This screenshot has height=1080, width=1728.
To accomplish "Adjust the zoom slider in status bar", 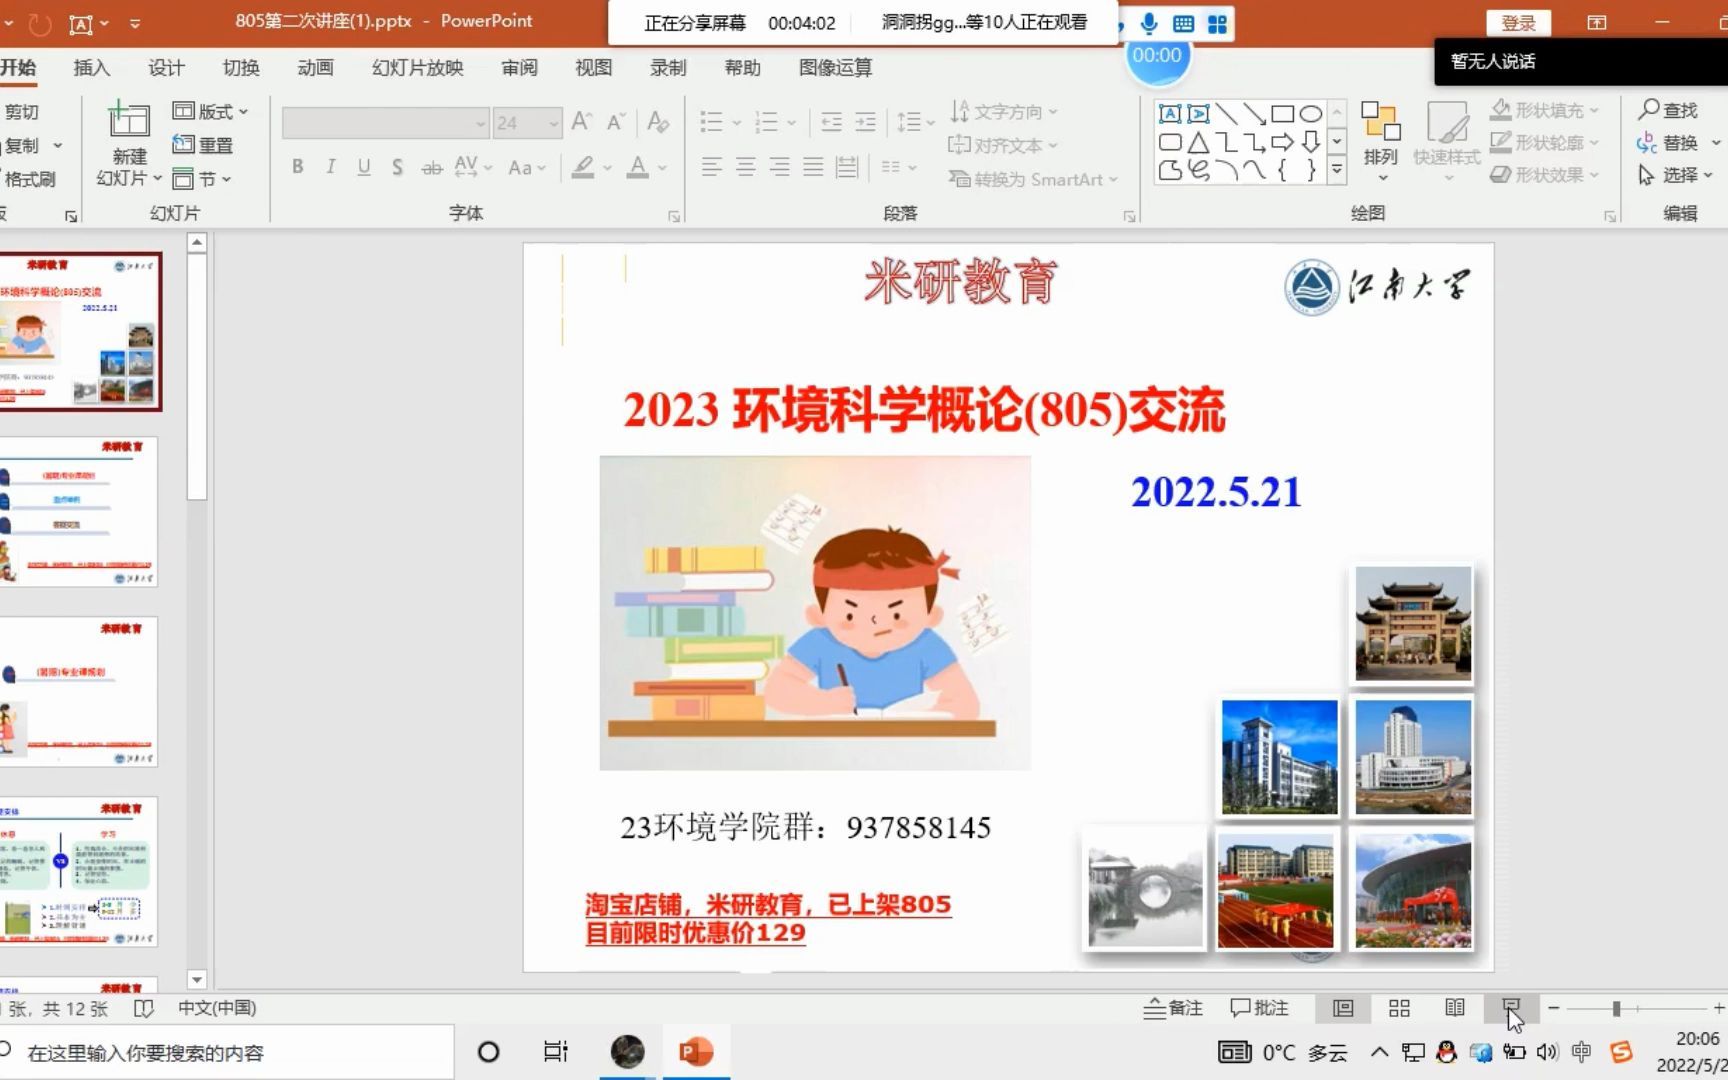I will pos(1616,1009).
